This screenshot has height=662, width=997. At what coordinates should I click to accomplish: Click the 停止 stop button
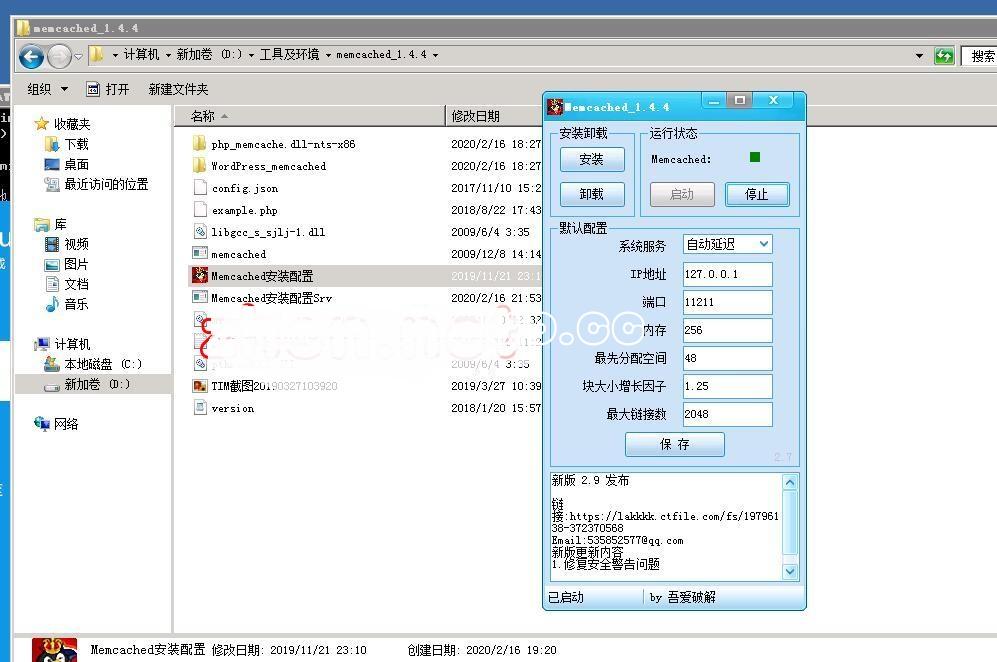[757, 194]
